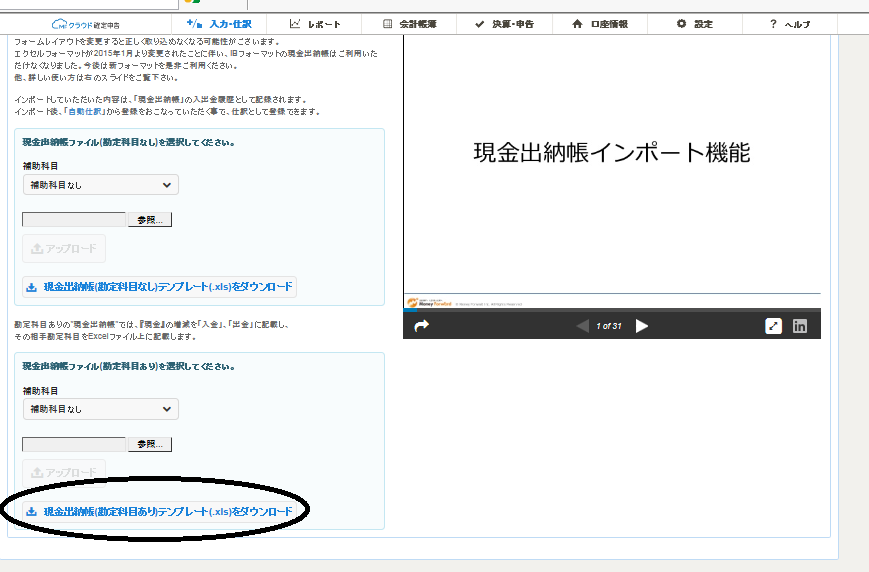Viewport: 869px width, 572px height.
Task: Download 現金出納帳(勘定科目あり) template
Action: (x=160, y=511)
